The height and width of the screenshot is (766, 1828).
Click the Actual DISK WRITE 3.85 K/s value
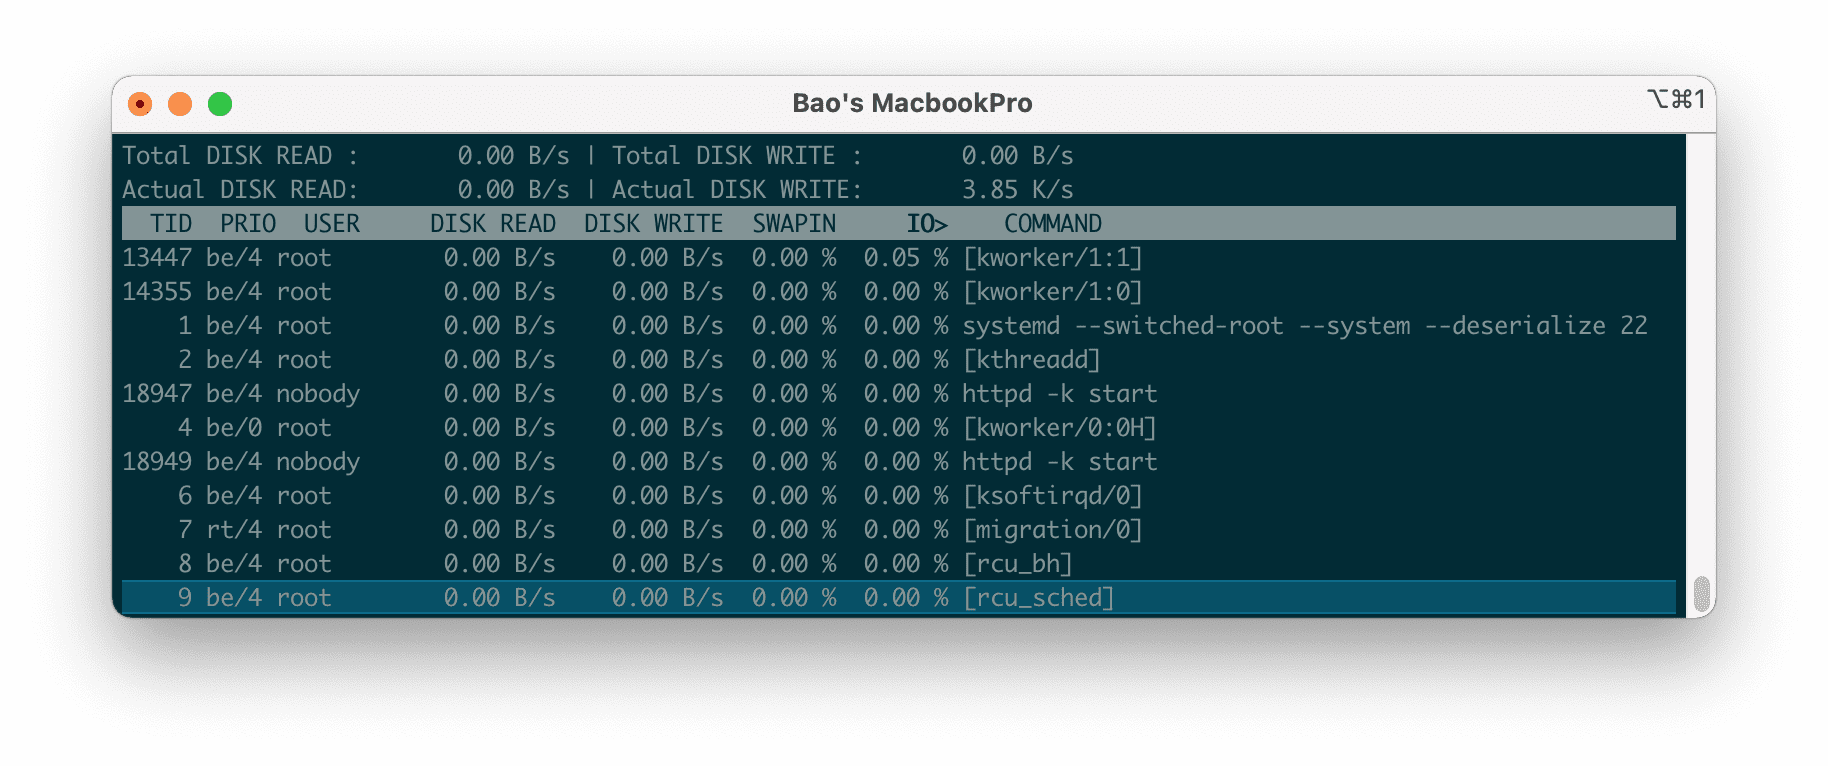(1017, 190)
